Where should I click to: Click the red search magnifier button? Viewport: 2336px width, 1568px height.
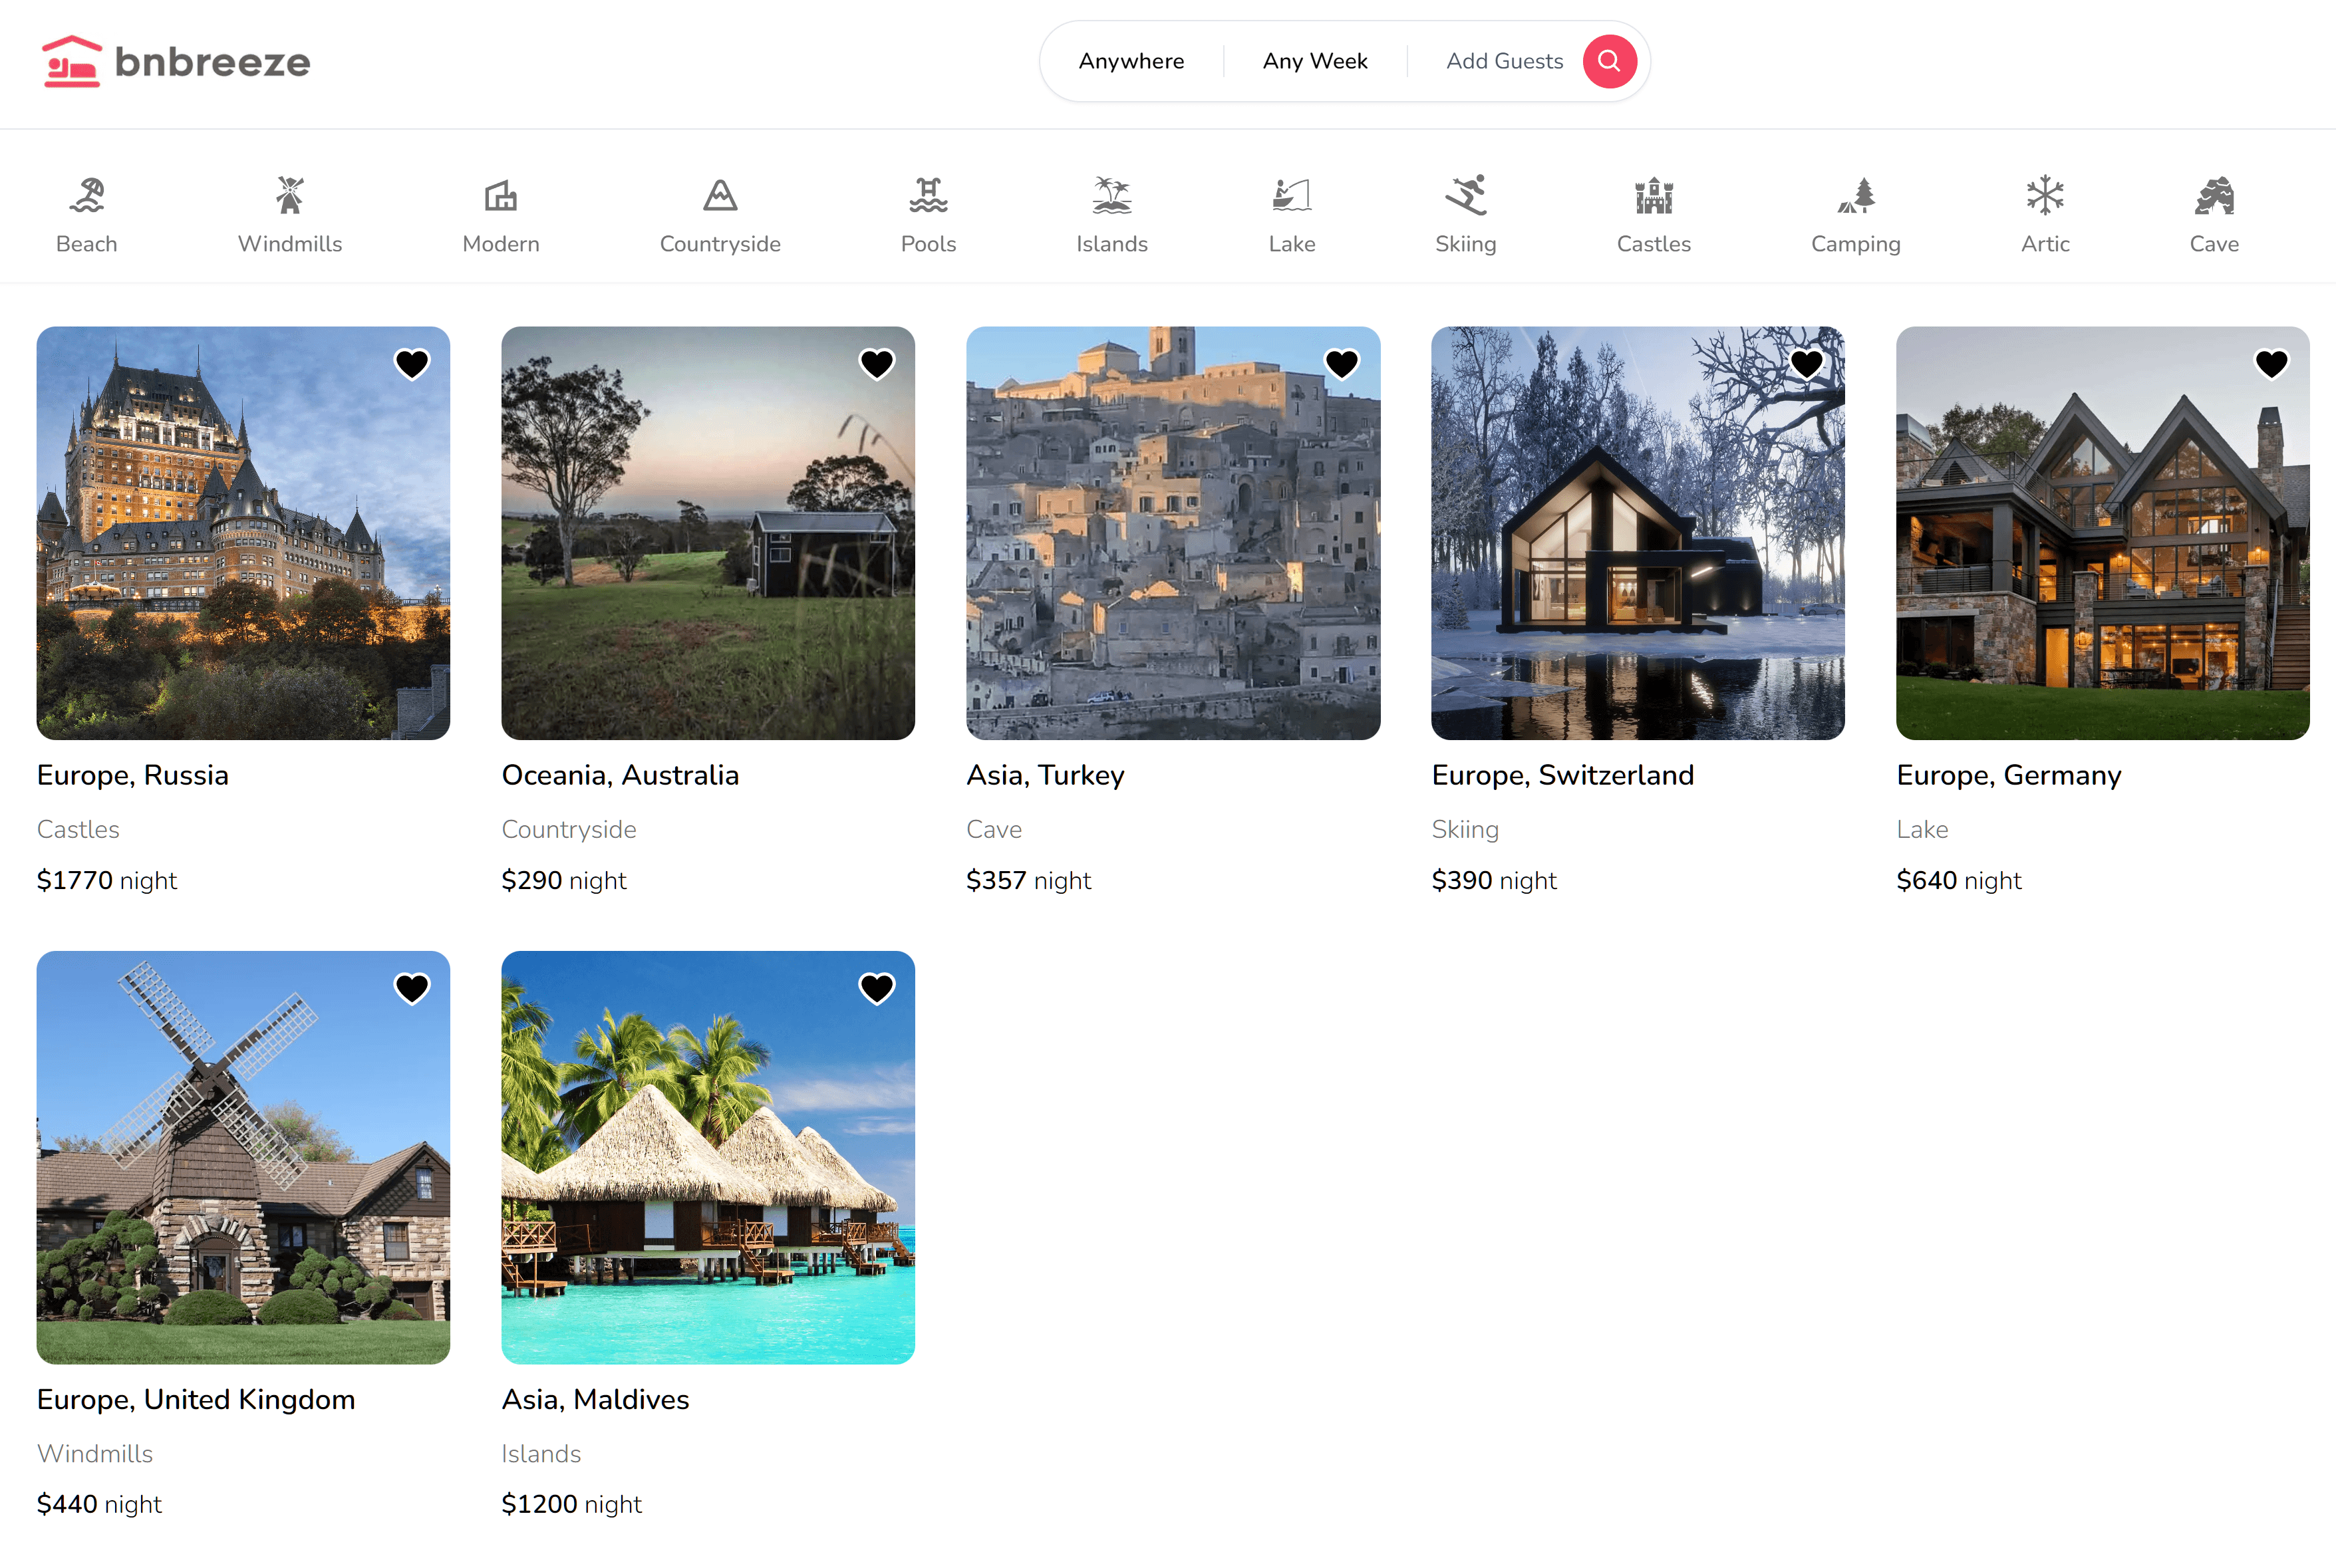point(1609,61)
